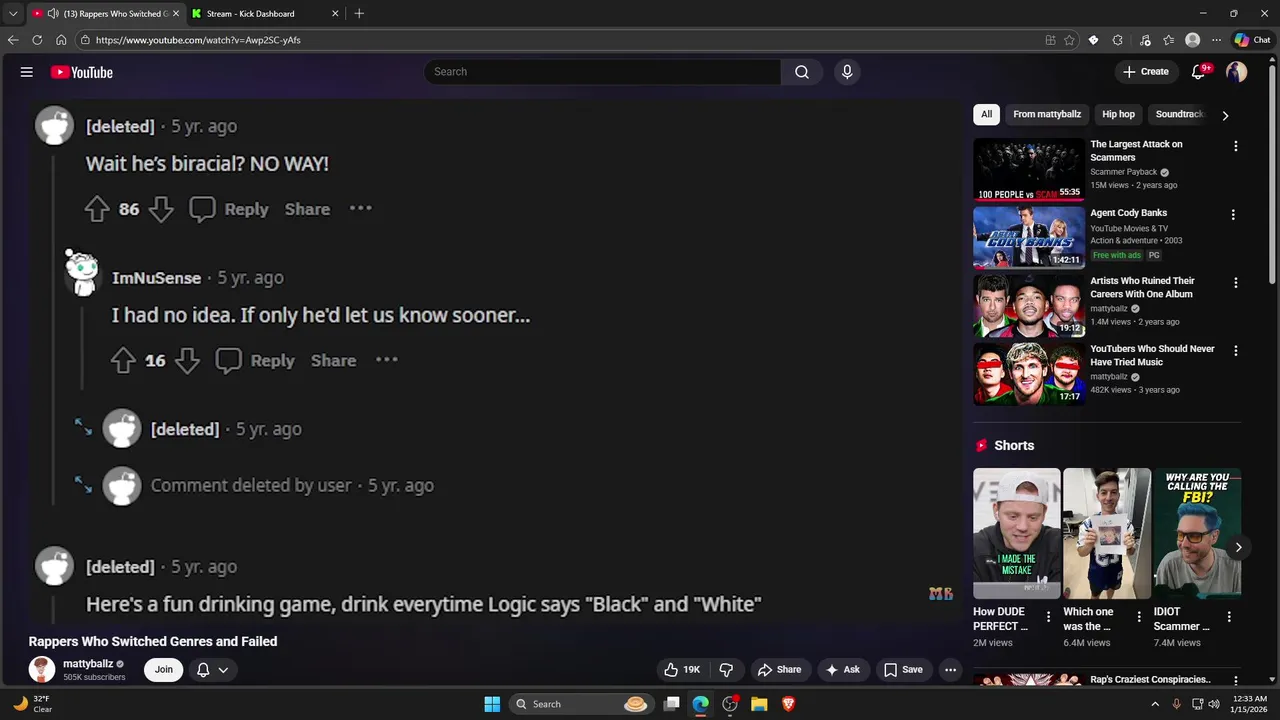The image size is (1280, 720).
Task: Open options for Agent Cody Banks video
Action: click(x=1233, y=215)
